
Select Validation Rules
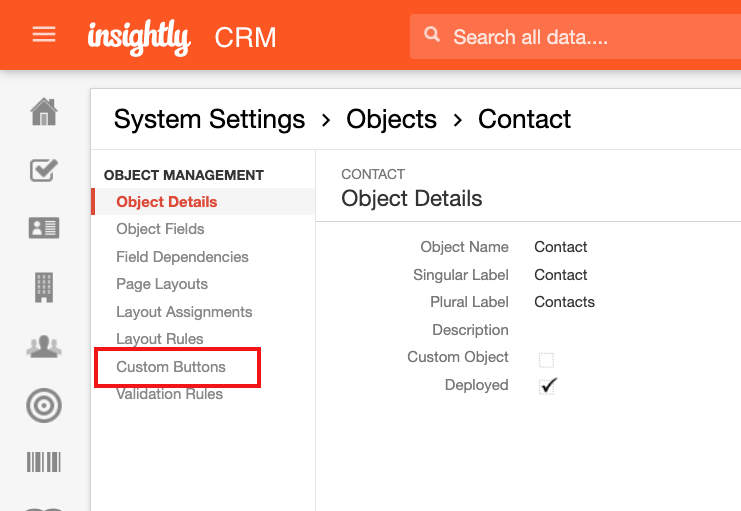(170, 394)
